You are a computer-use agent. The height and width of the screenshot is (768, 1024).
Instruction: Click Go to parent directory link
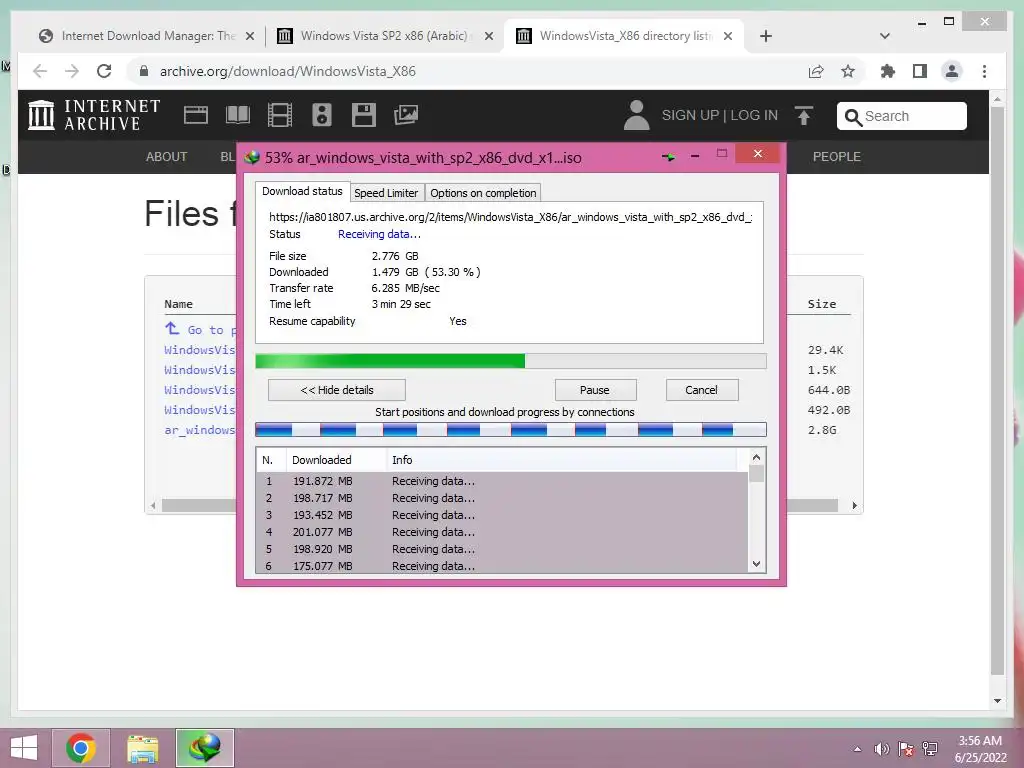[200, 330]
